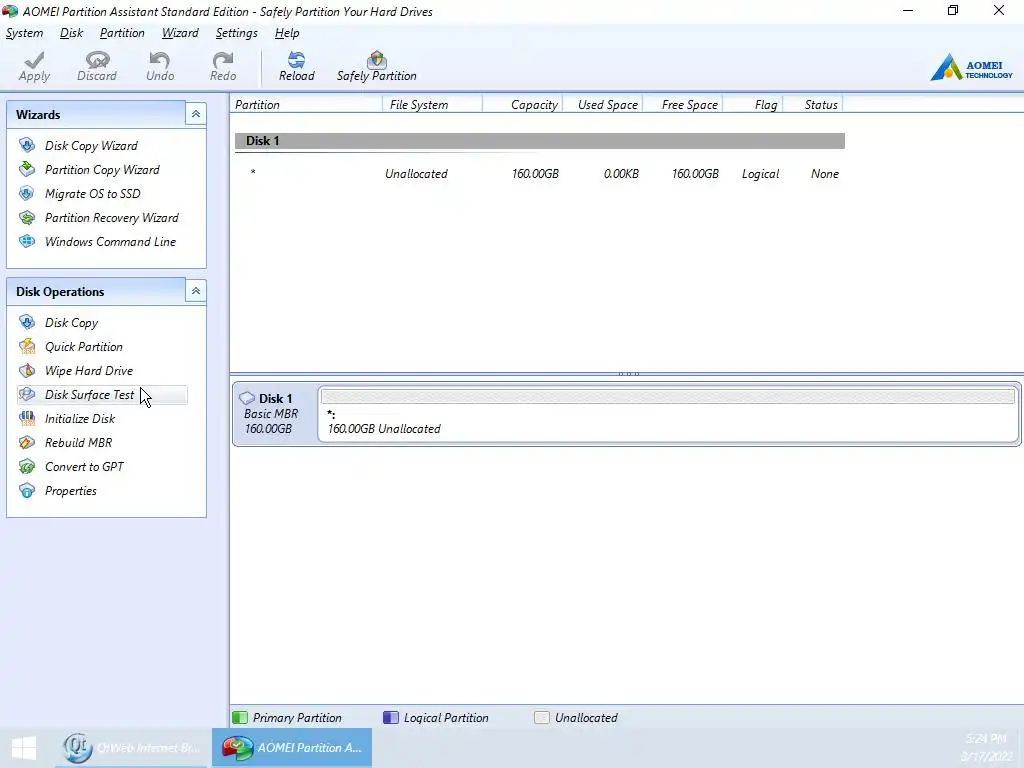Click the Disk Surface Test icon
Viewport: 1024px width, 768px height.
point(27,394)
